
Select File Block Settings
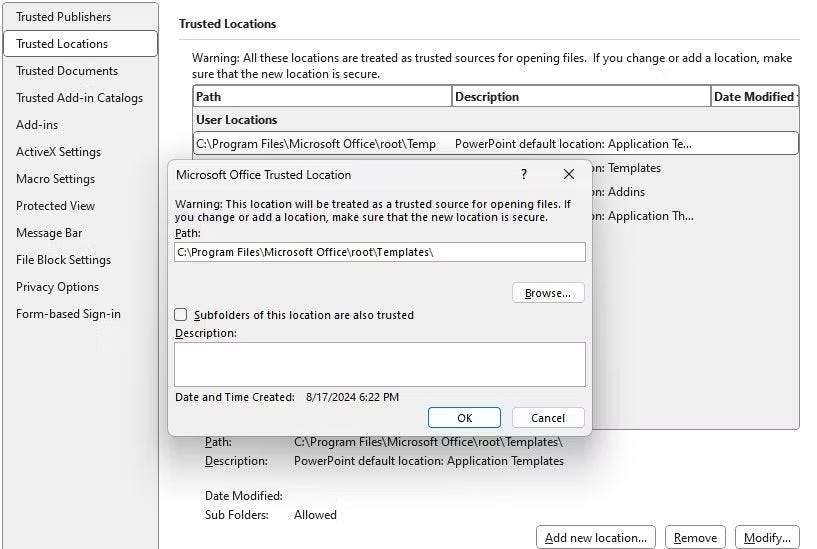pos(63,260)
